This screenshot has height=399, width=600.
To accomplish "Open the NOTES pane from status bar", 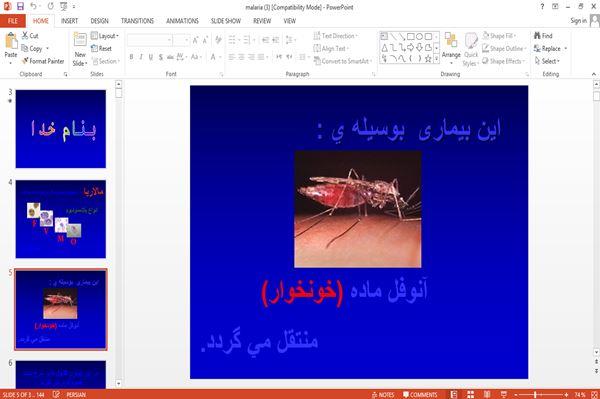I will tap(383, 394).
